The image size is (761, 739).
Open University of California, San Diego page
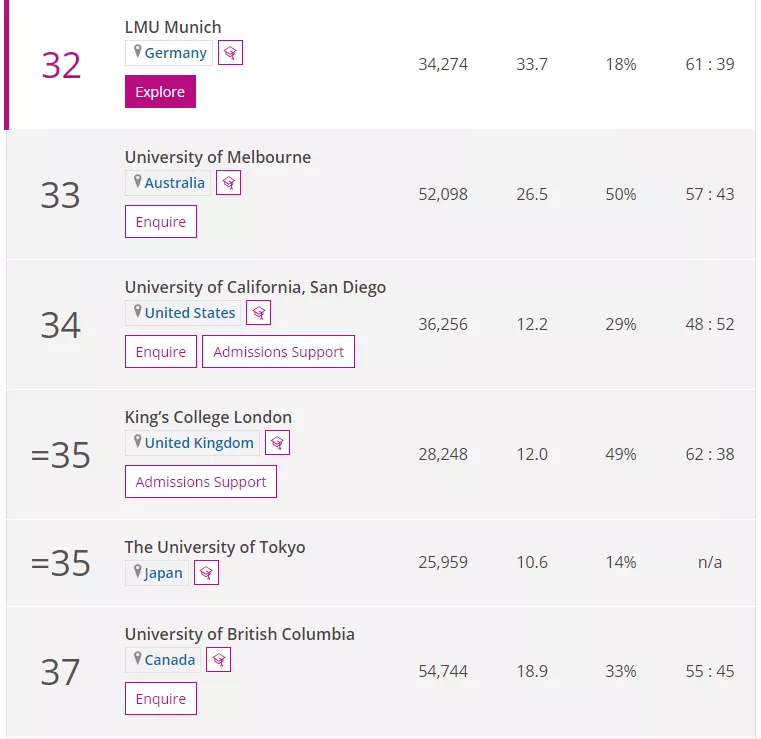255,287
